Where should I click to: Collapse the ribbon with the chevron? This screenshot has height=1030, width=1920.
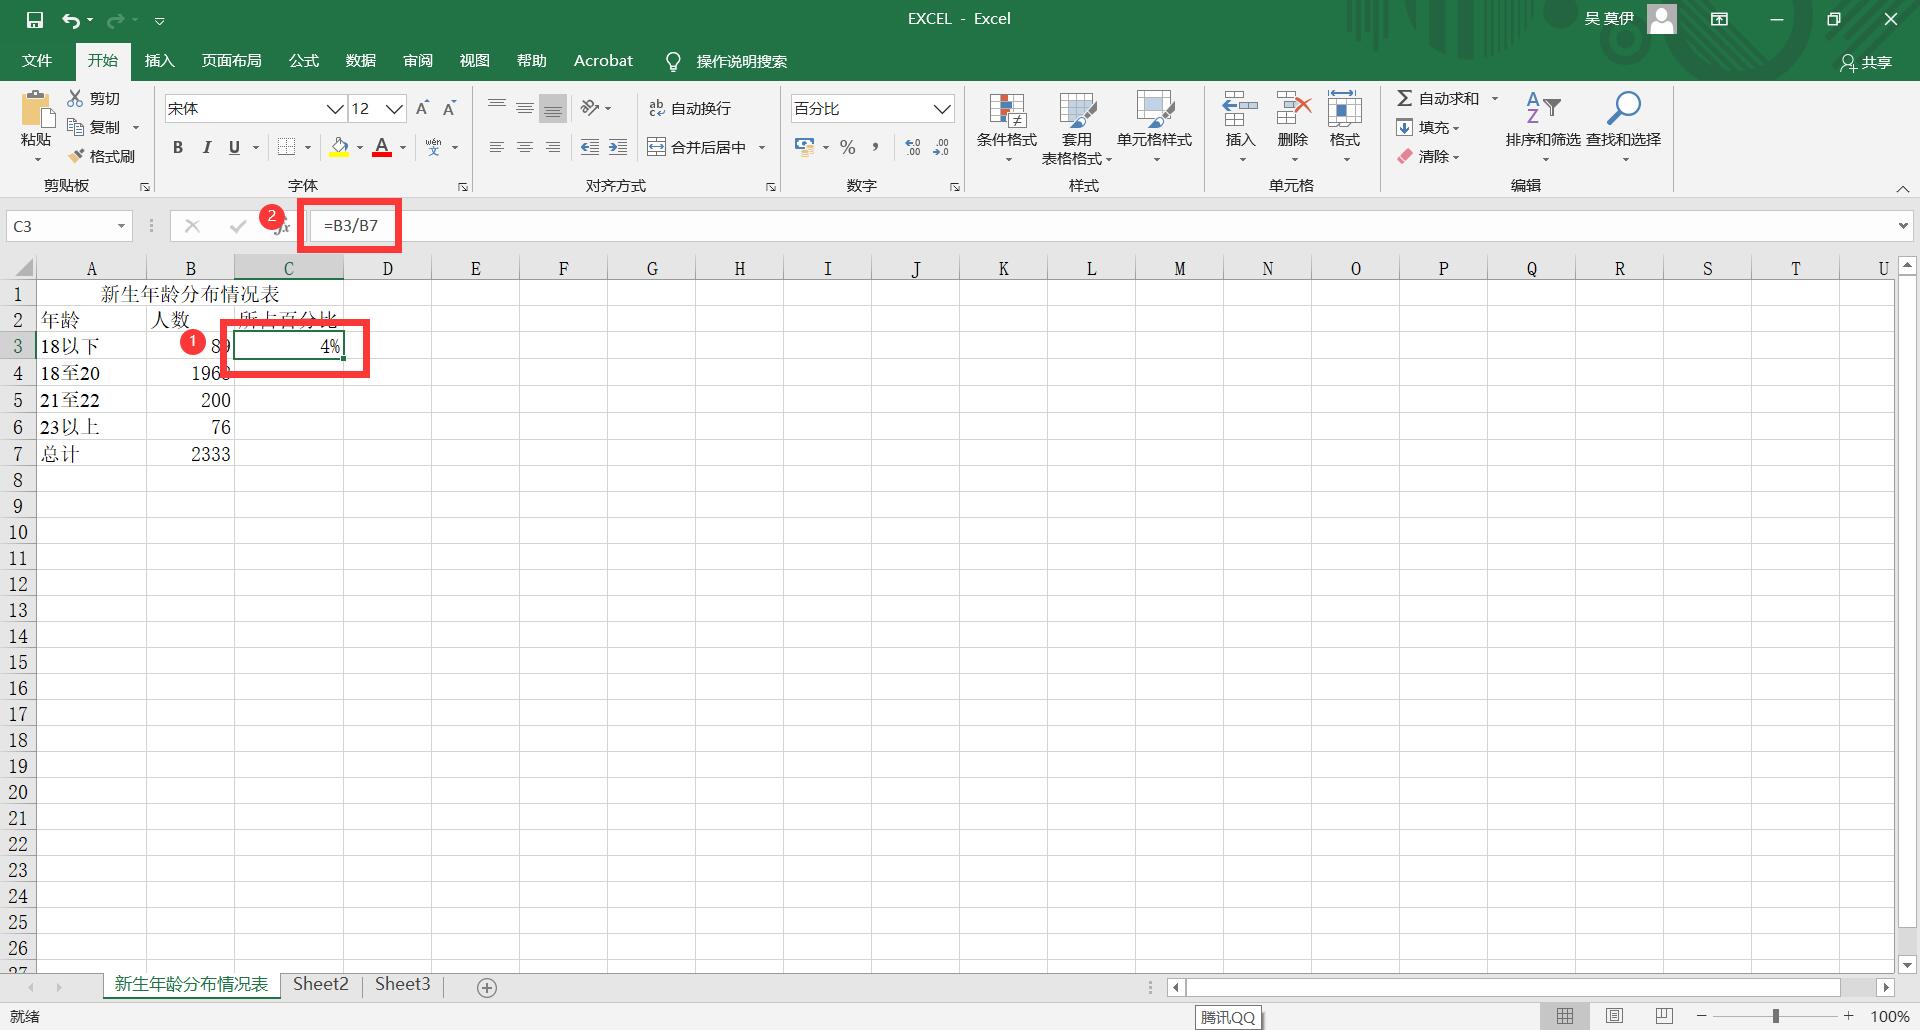pos(1902,188)
